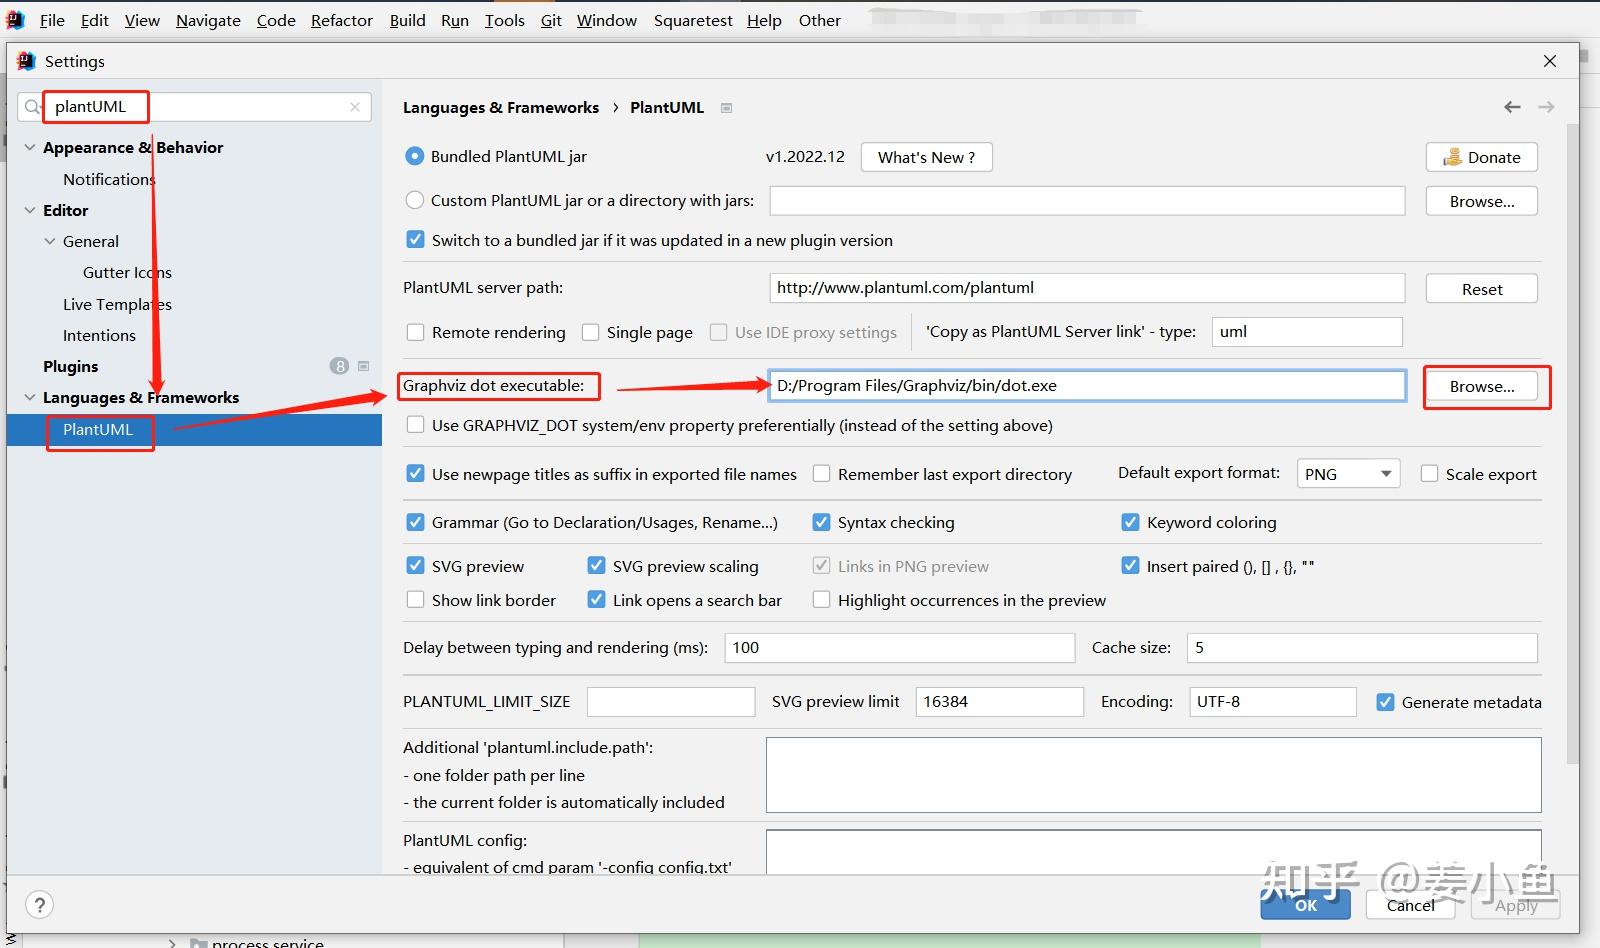Click the settings search input field
This screenshot has width=1600, height=948.
[x=195, y=107]
